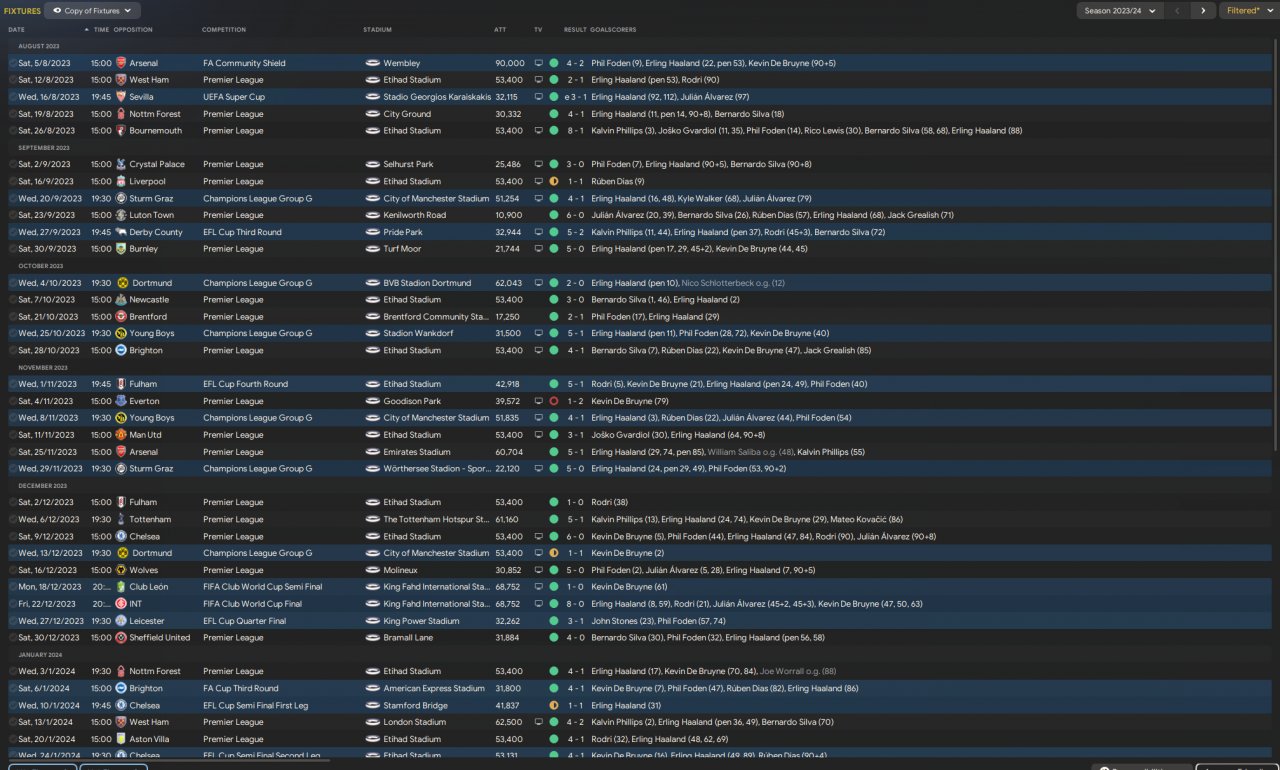Image resolution: width=1280 pixels, height=770 pixels.
Task: Click the Goodison Park stadium name
Action: pos(412,402)
